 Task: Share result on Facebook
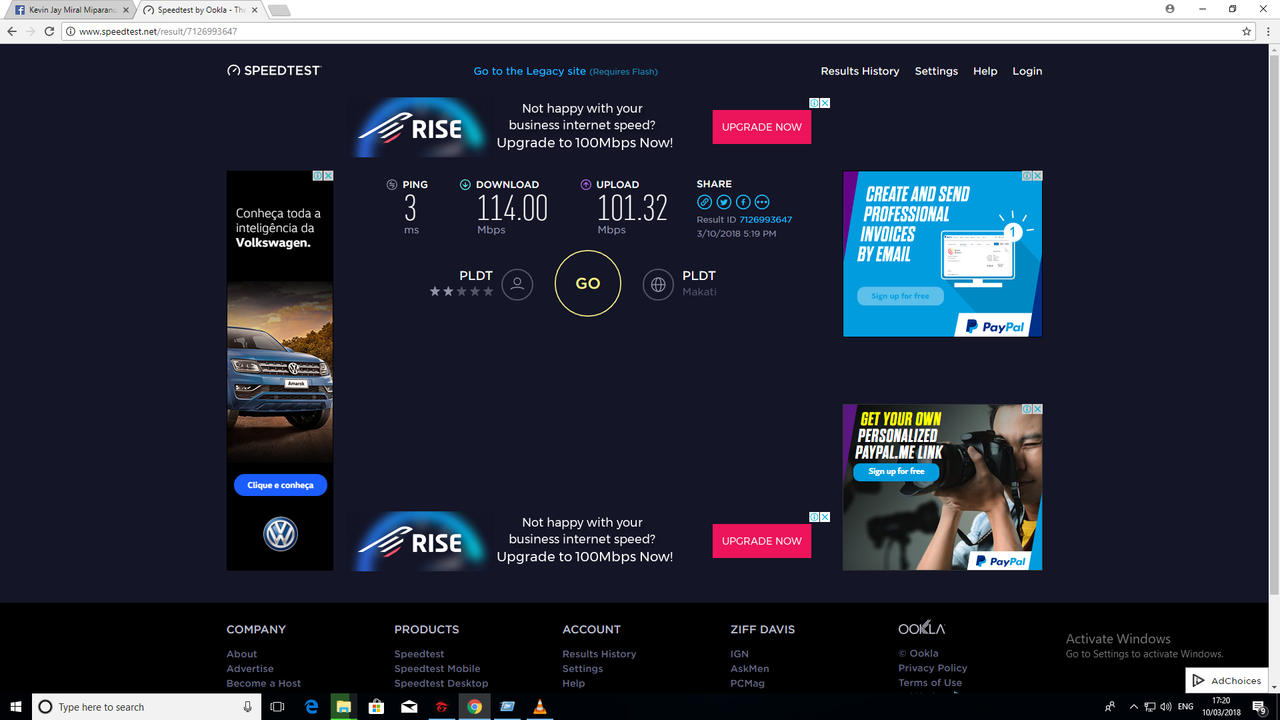click(742, 202)
